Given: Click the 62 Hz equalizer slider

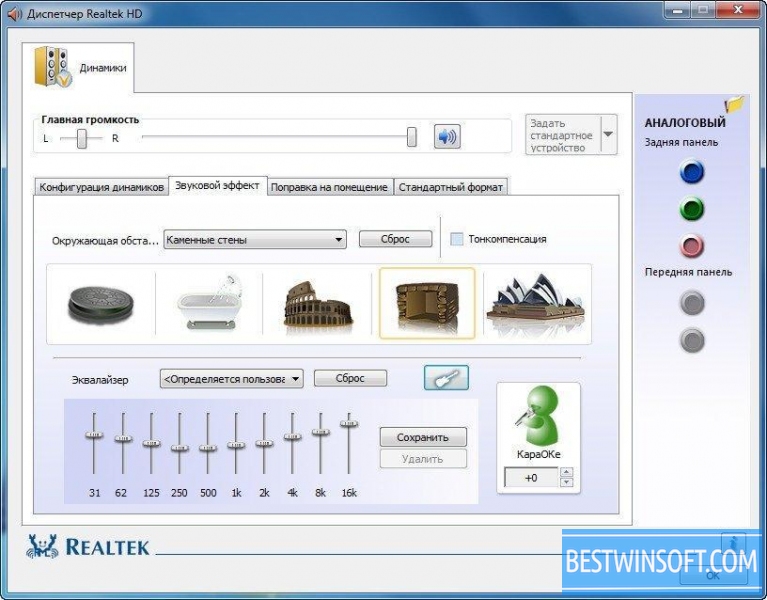Looking at the screenshot, I should [x=123, y=438].
